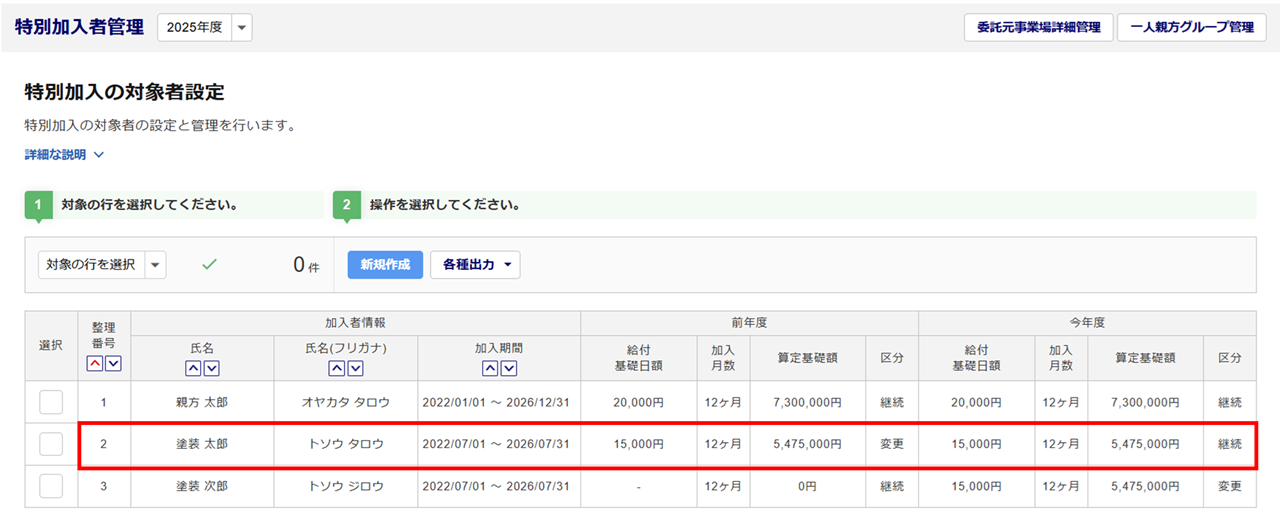Sort 氏名 column ascending

click(x=193, y=368)
